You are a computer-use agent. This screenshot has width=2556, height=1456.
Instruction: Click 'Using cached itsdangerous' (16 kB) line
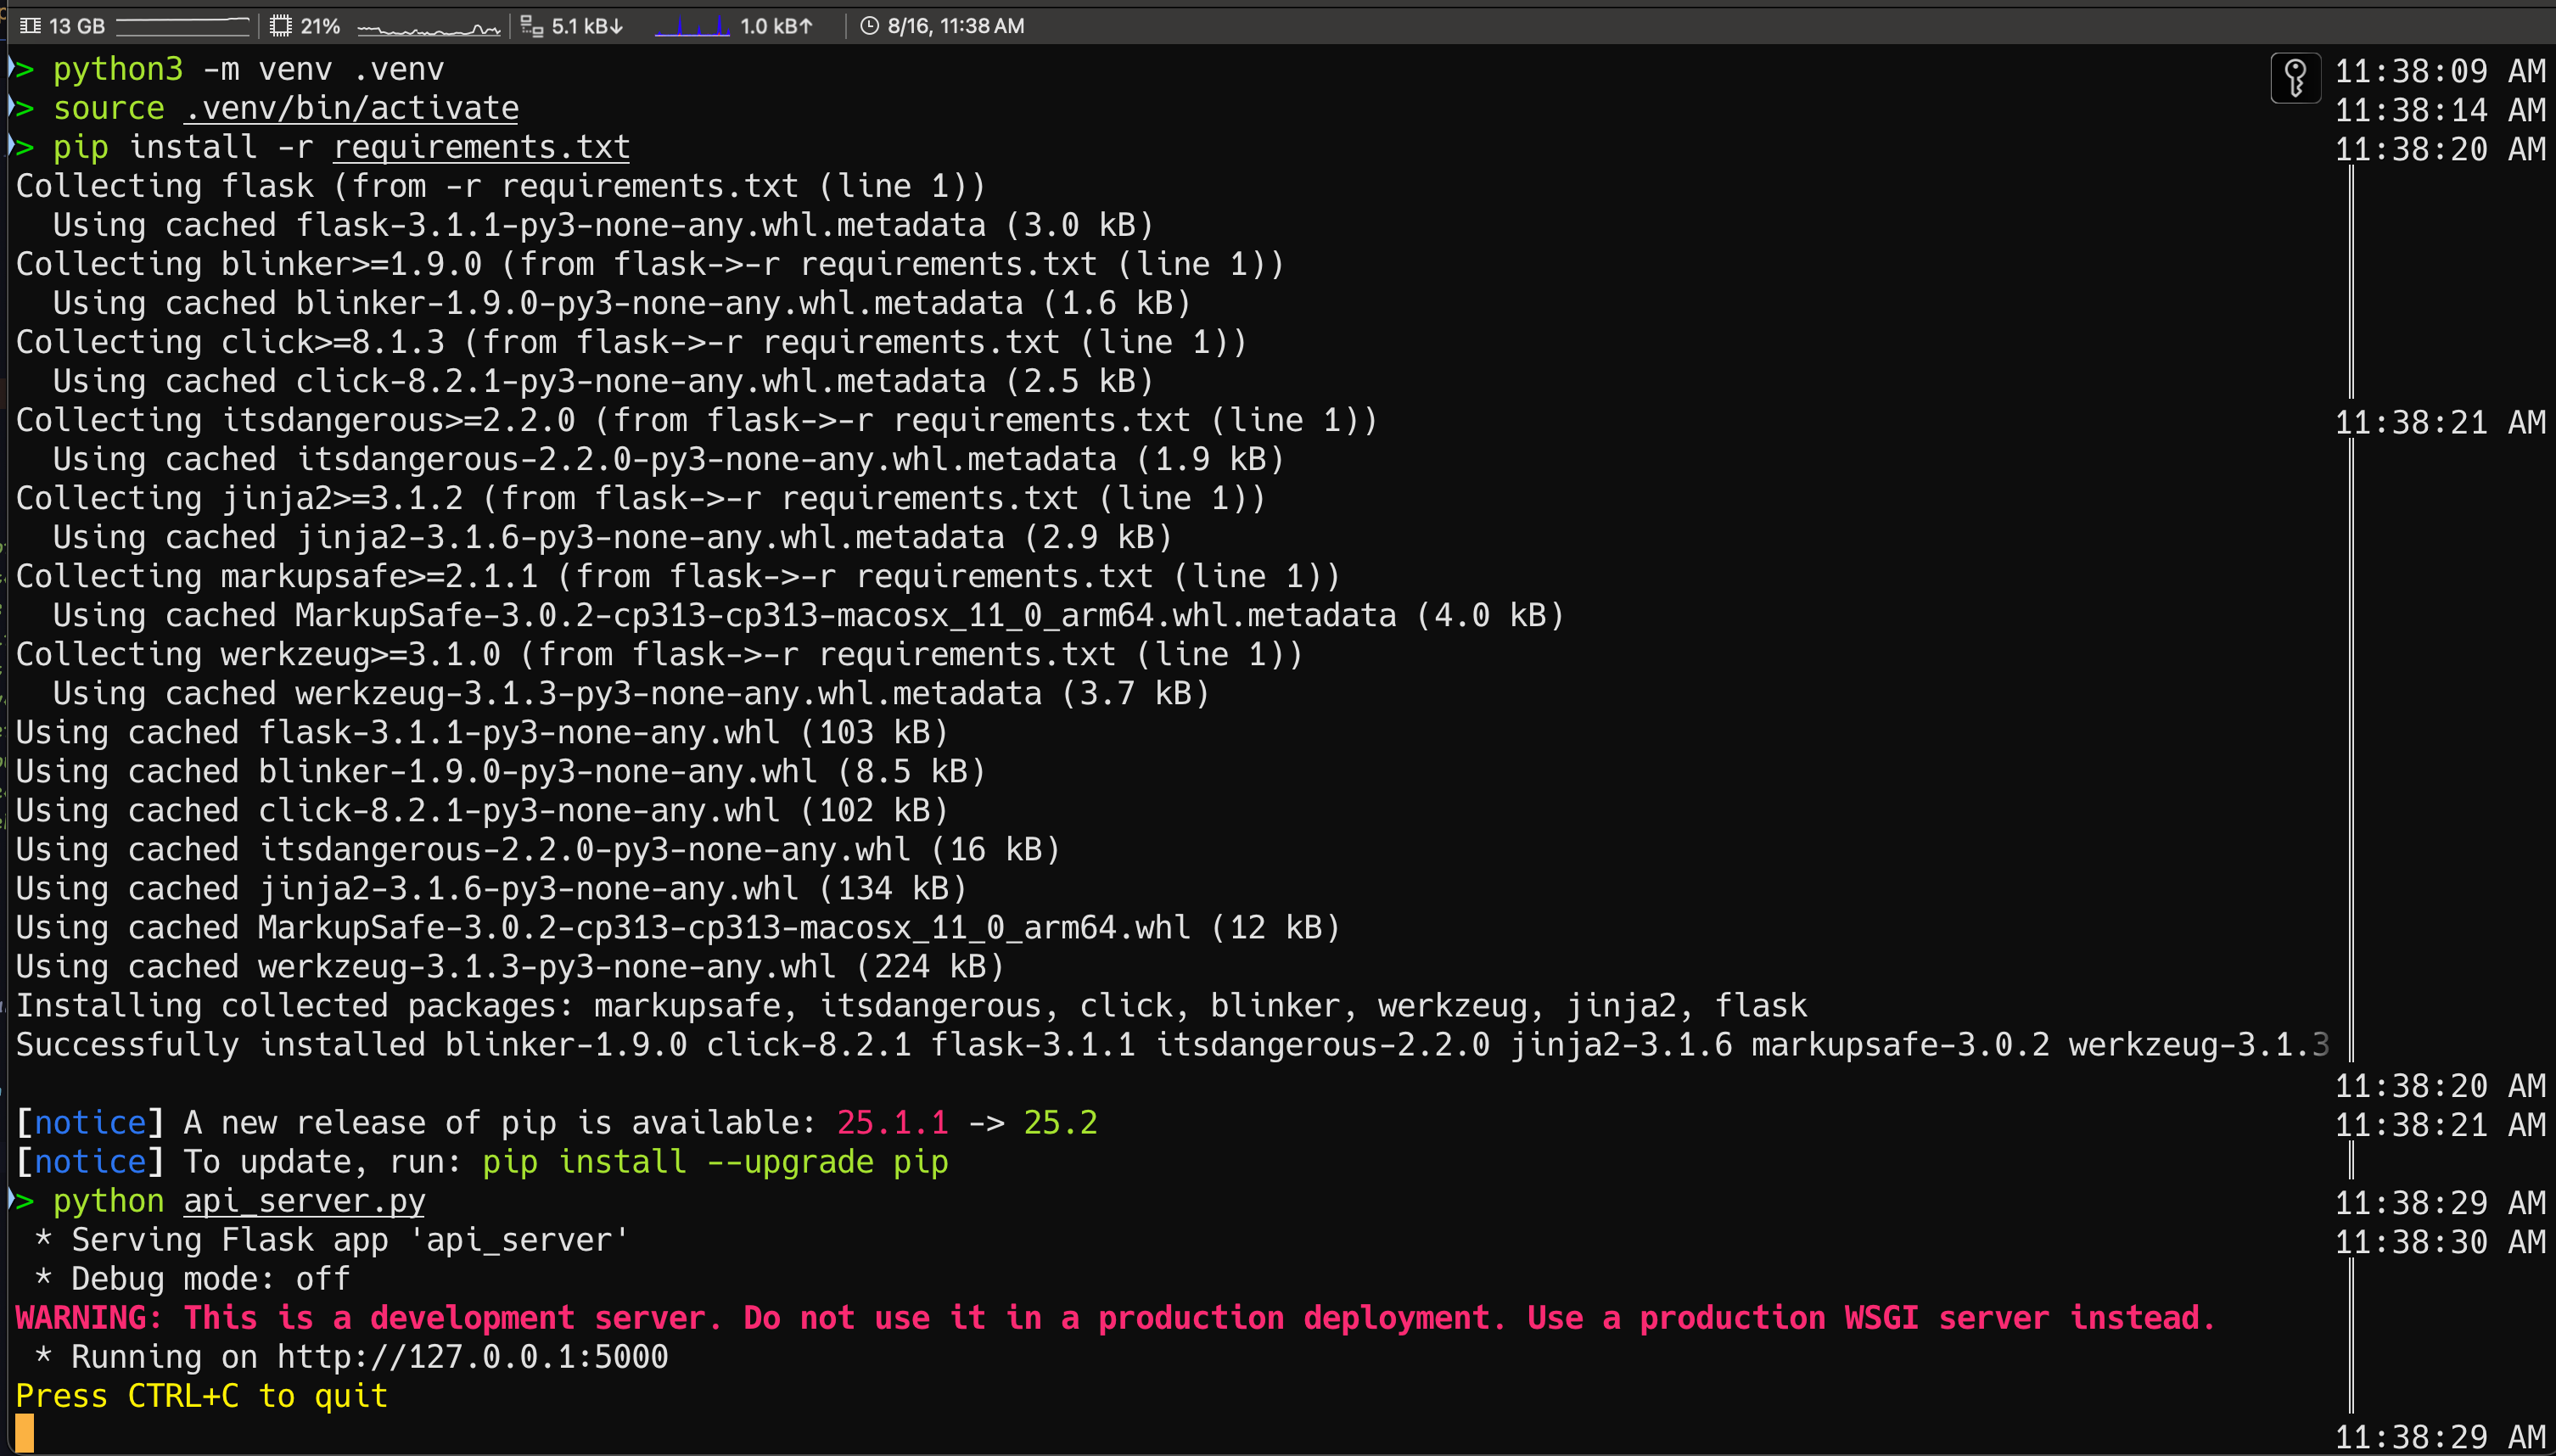(538, 849)
